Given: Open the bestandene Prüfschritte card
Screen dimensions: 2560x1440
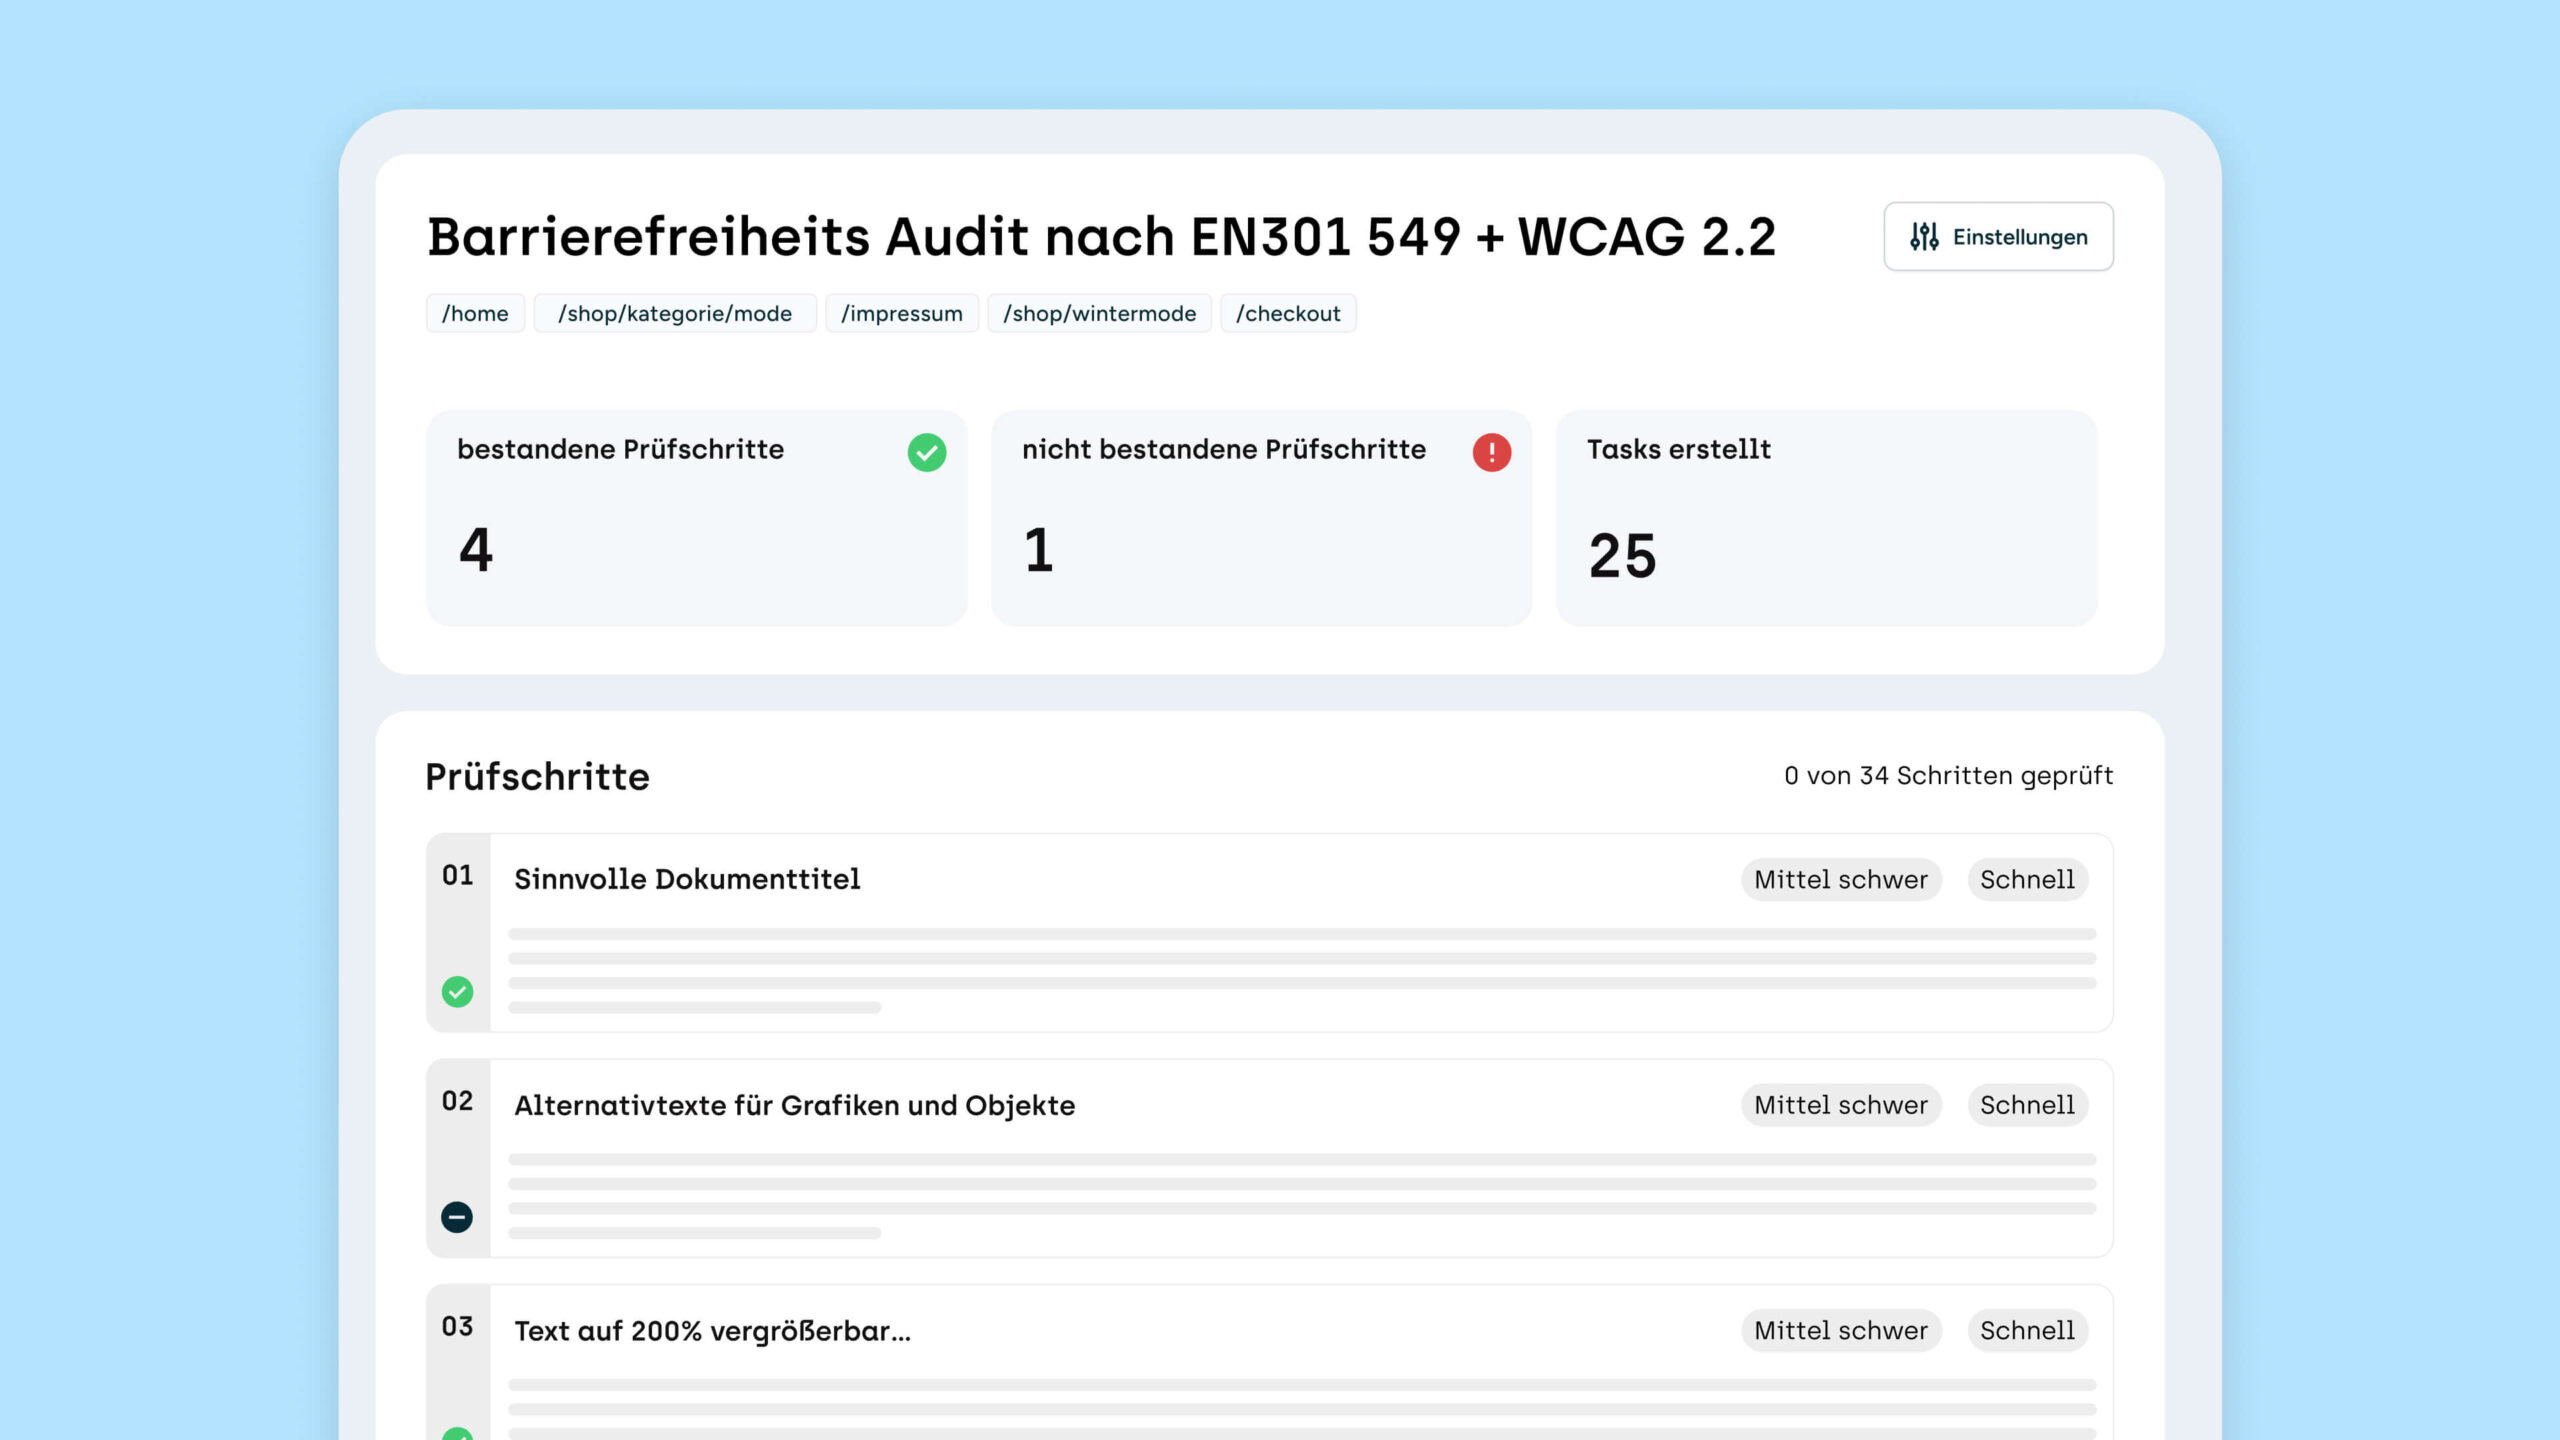Looking at the screenshot, I should pos(696,518).
